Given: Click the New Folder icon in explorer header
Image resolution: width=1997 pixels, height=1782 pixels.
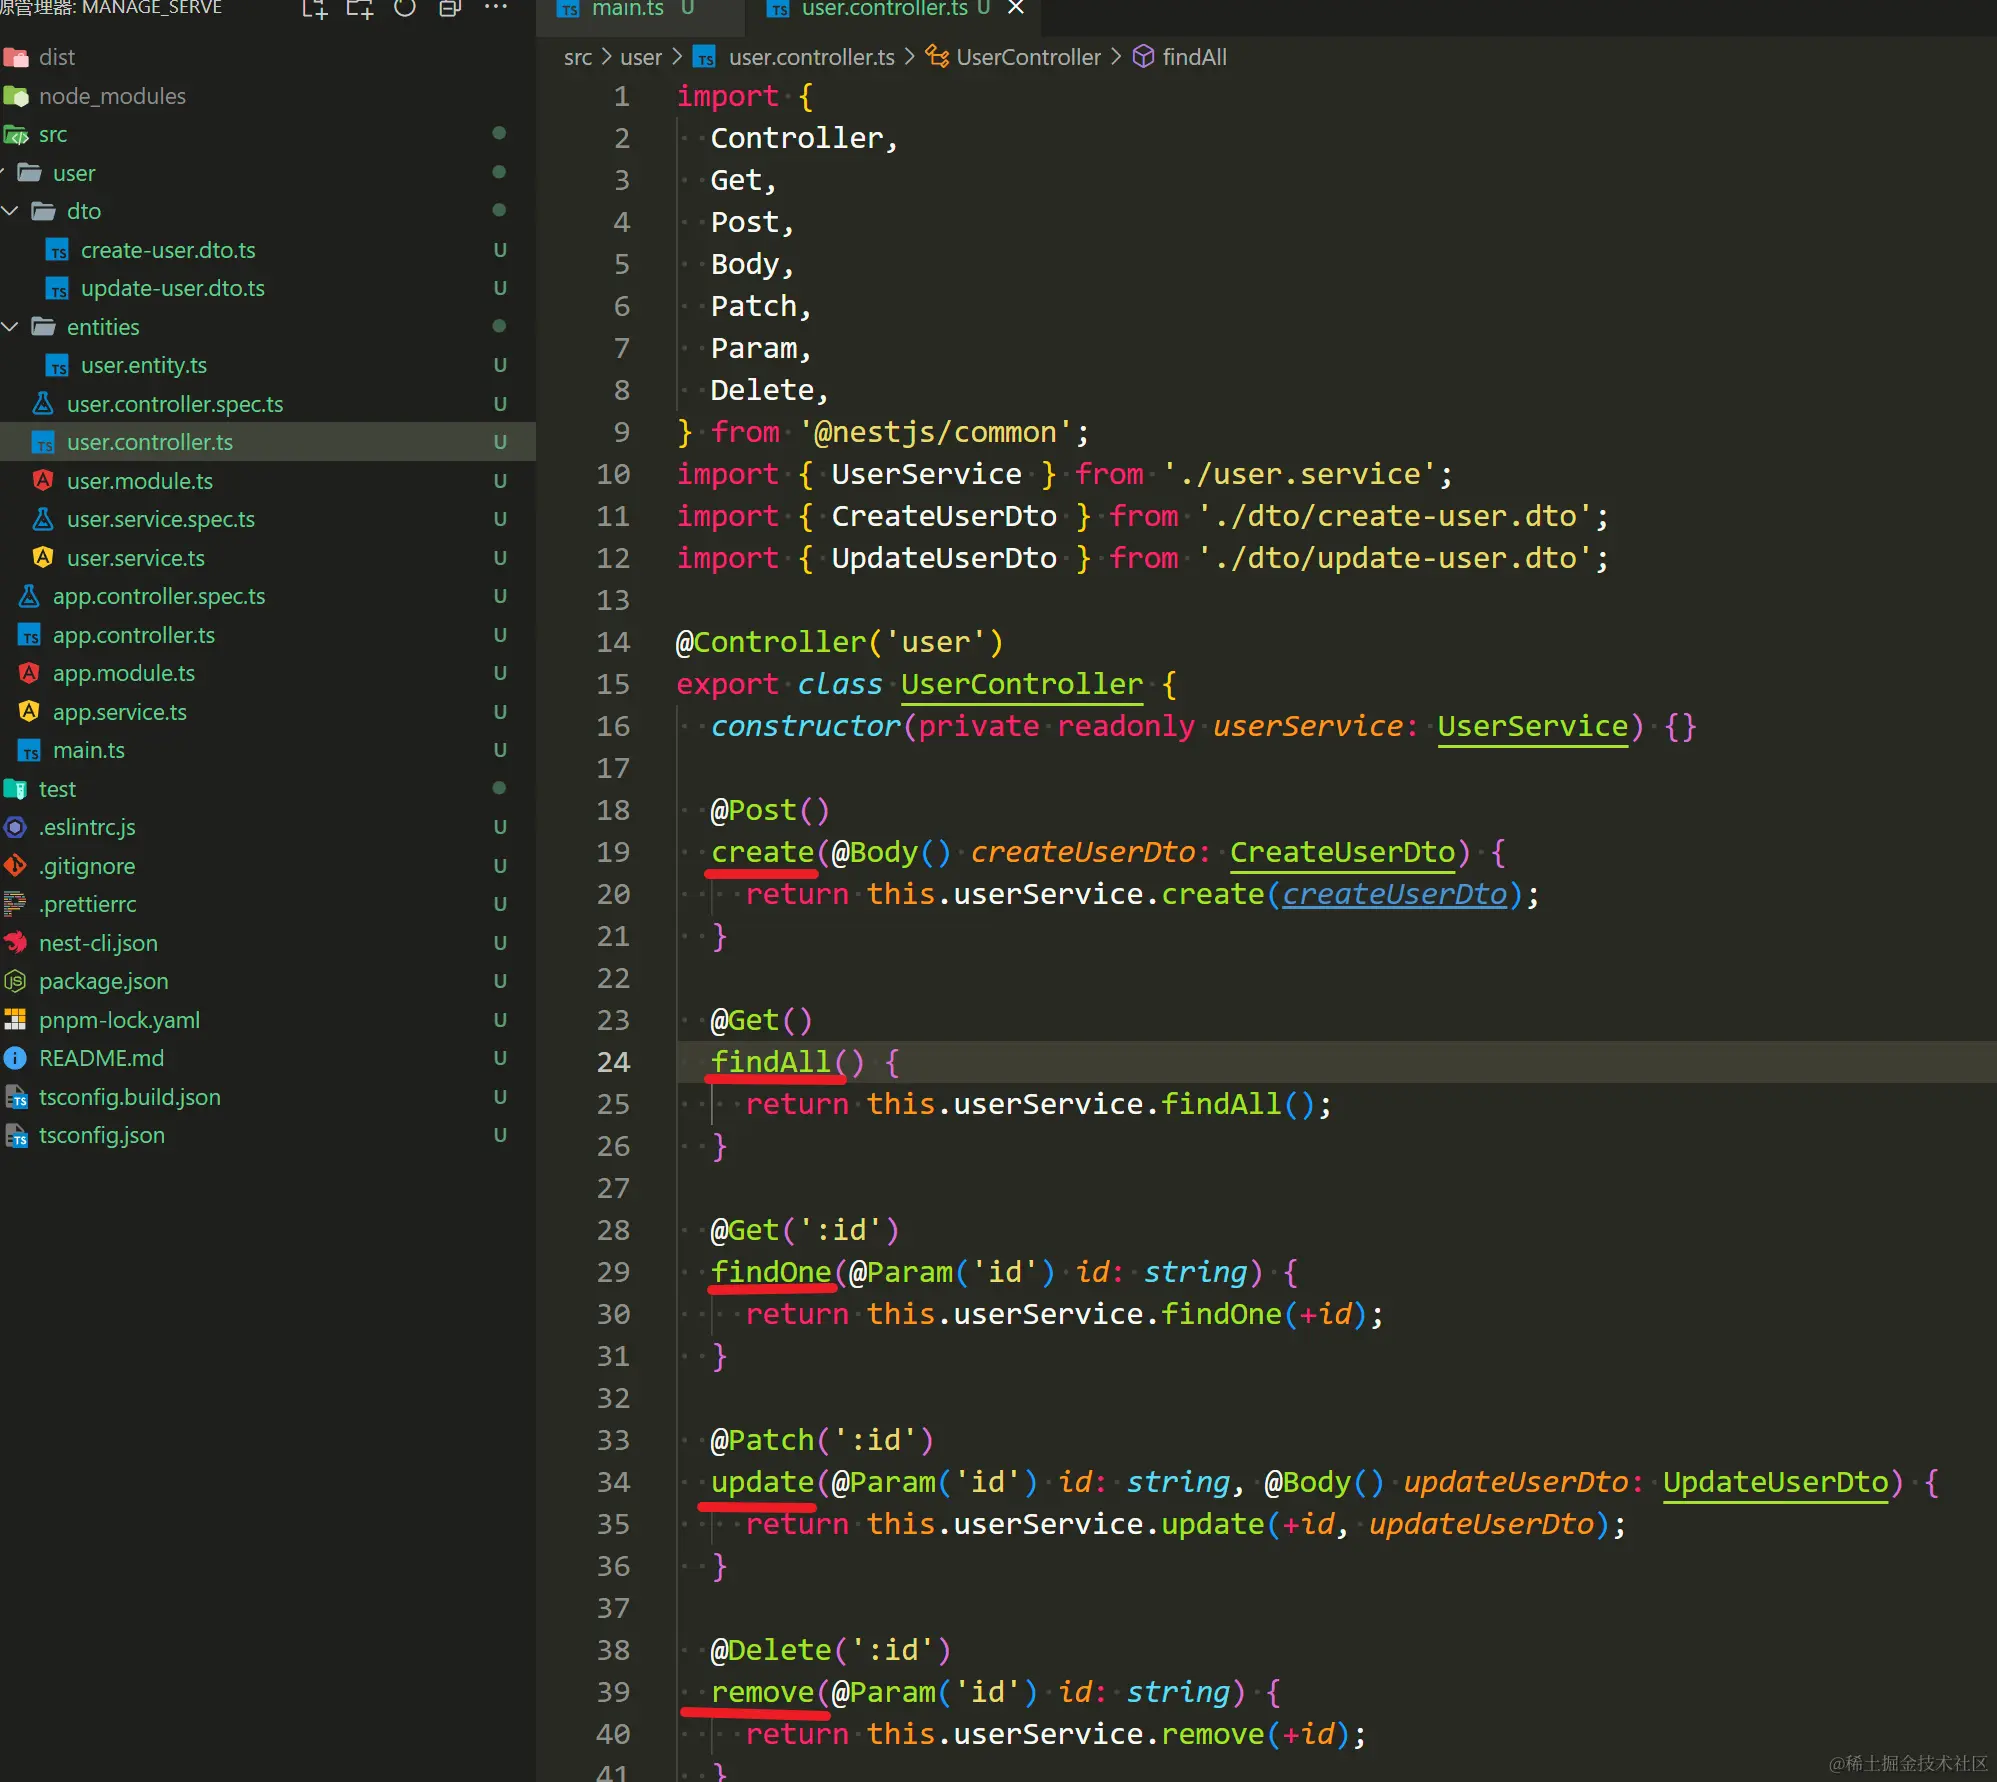Looking at the screenshot, I should [360, 9].
